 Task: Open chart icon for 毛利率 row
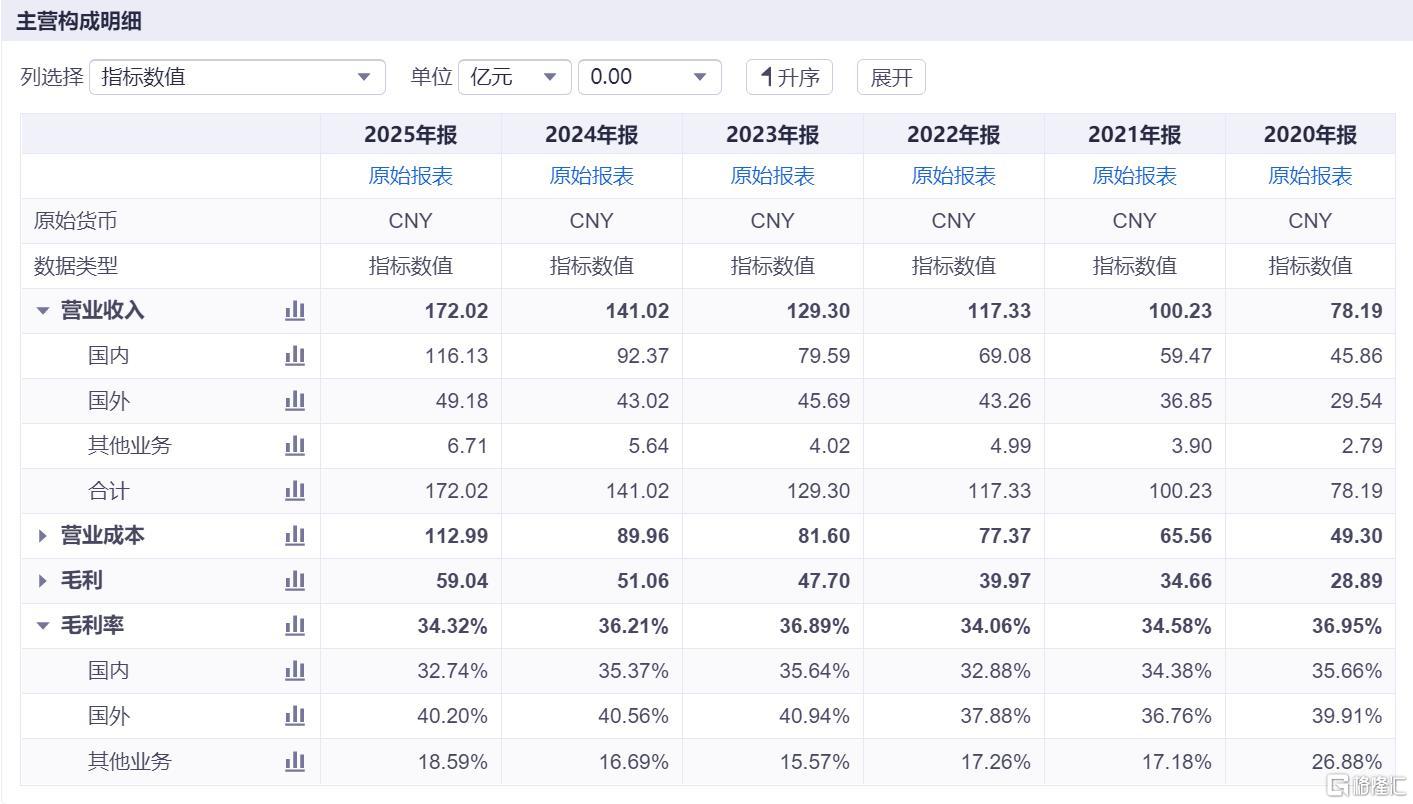294,625
